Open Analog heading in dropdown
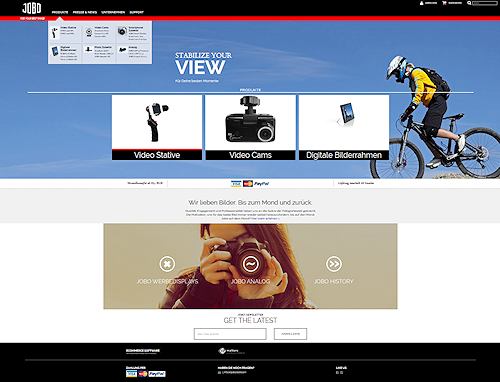The height and width of the screenshot is (382, 500). [133, 47]
